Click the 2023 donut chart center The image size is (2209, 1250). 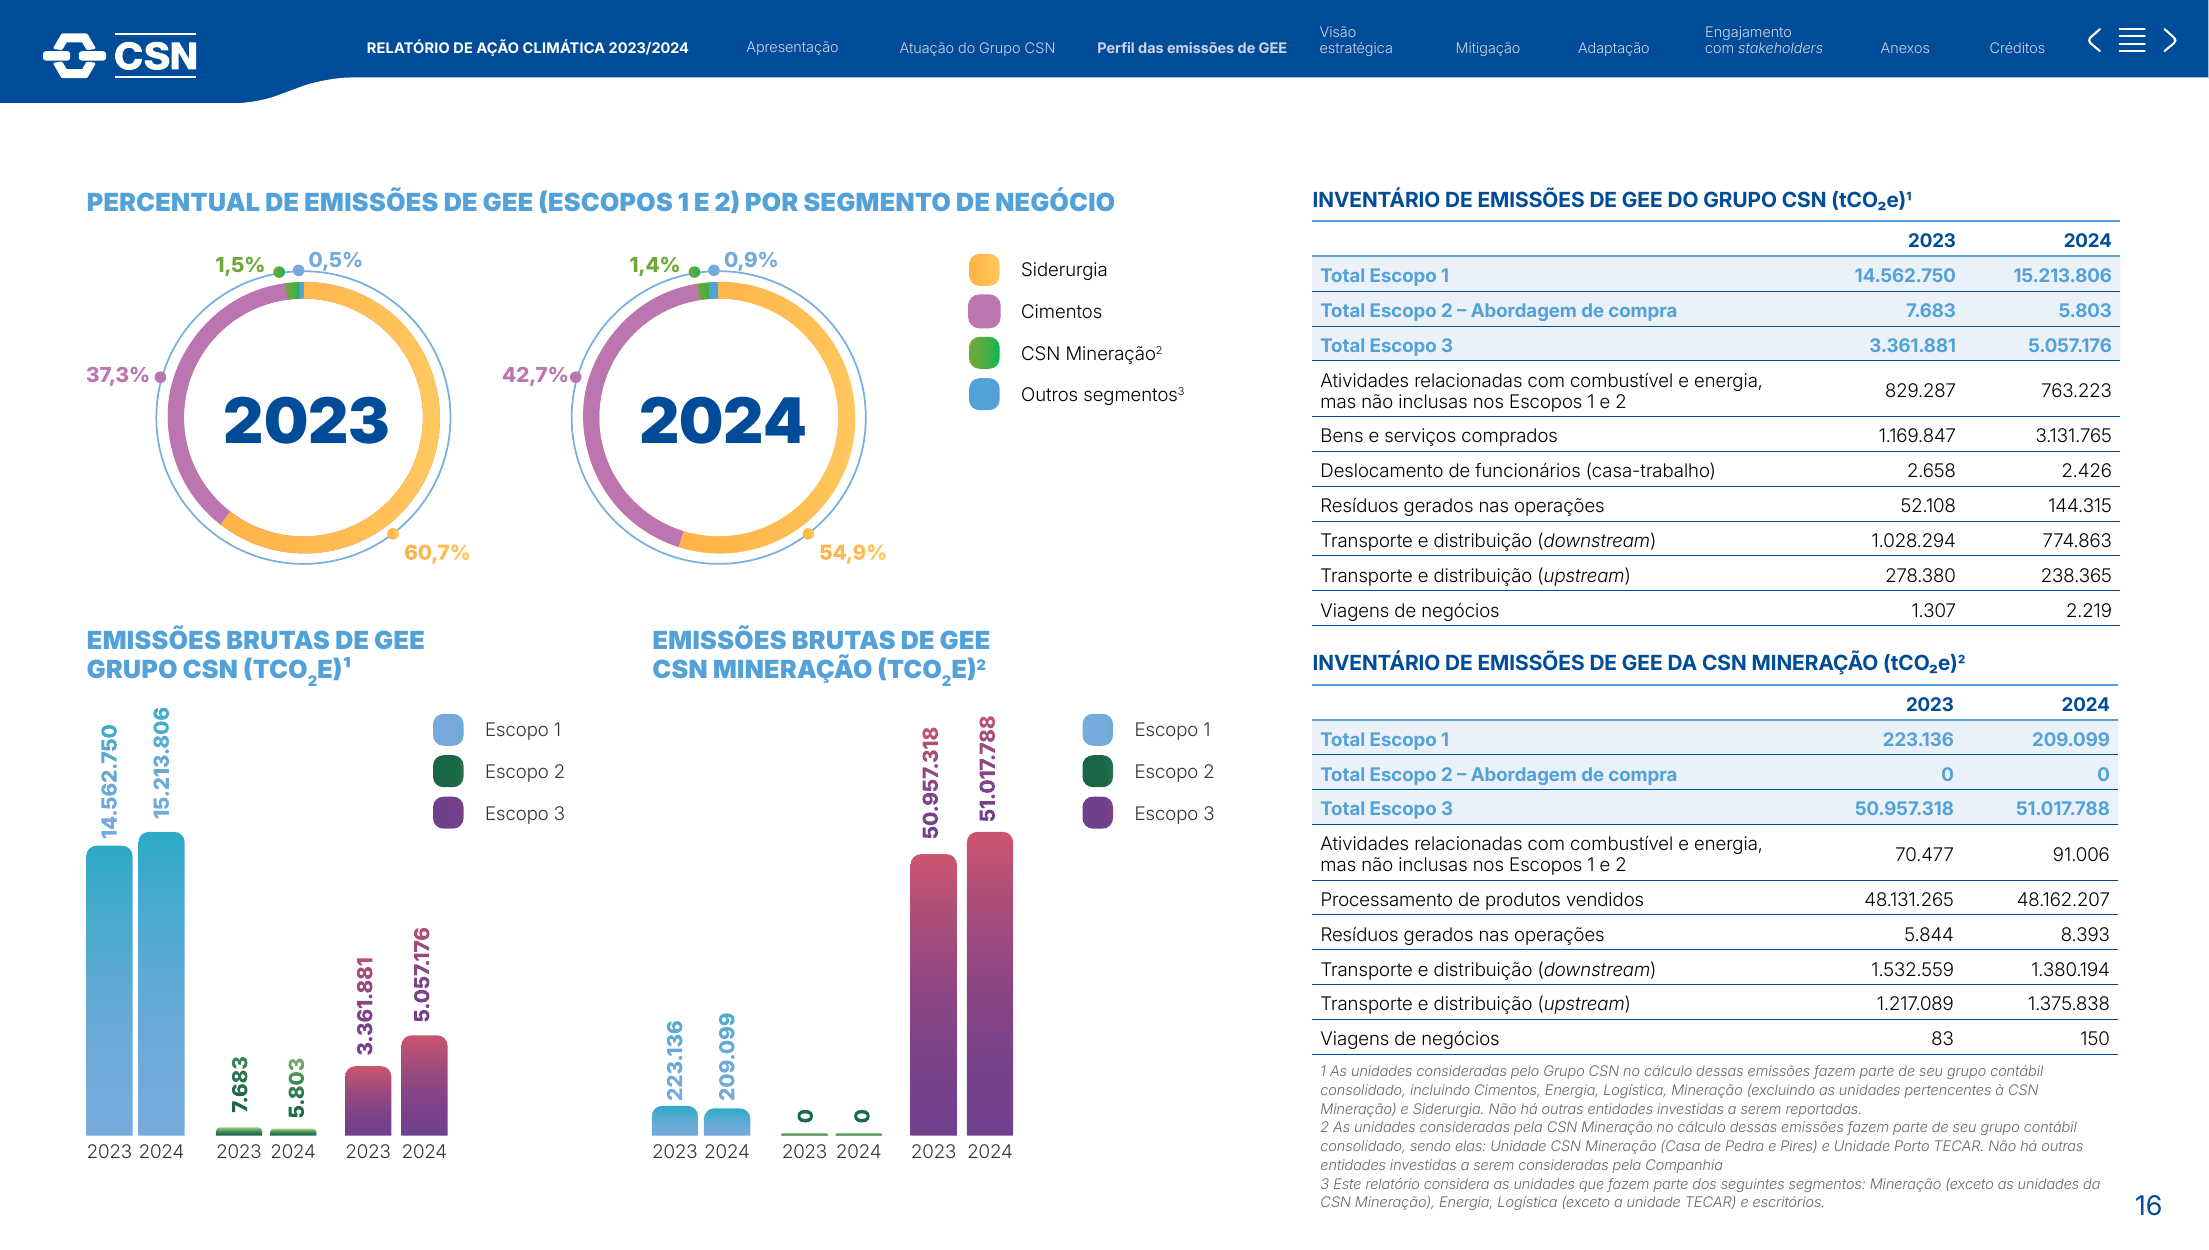(x=305, y=420)
